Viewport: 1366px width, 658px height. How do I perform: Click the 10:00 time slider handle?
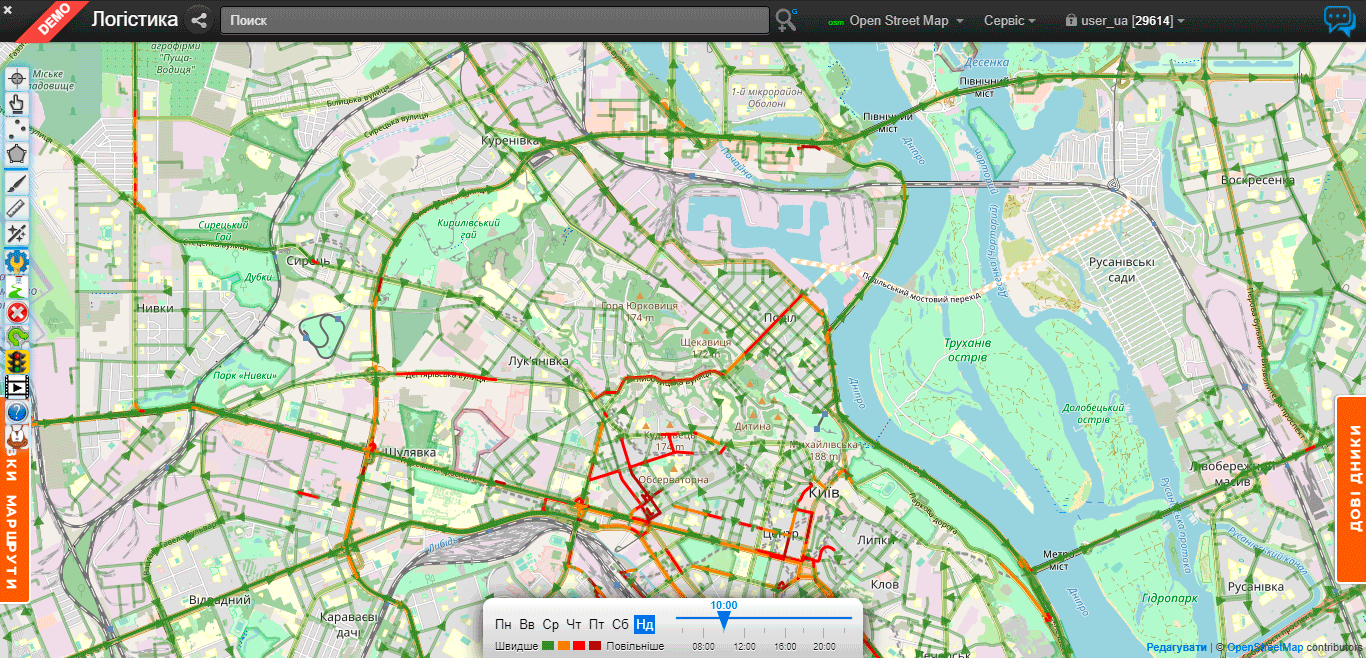pyautogui.click(x=724, y=622)
